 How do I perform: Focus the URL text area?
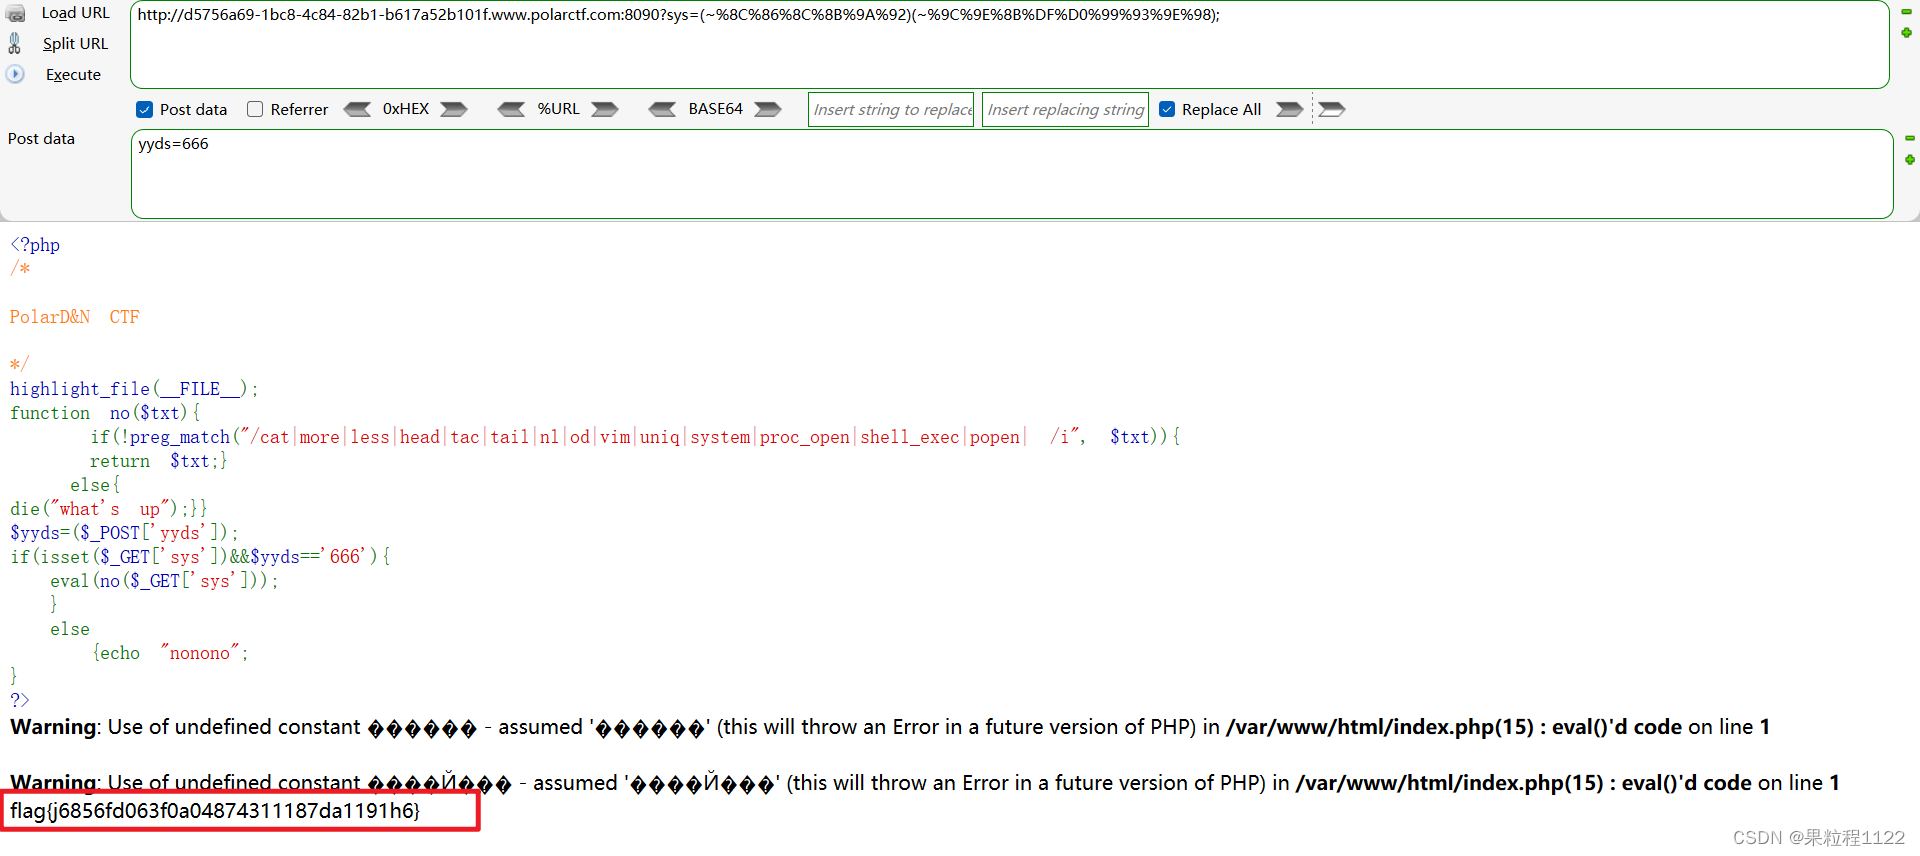point(1010,45)
